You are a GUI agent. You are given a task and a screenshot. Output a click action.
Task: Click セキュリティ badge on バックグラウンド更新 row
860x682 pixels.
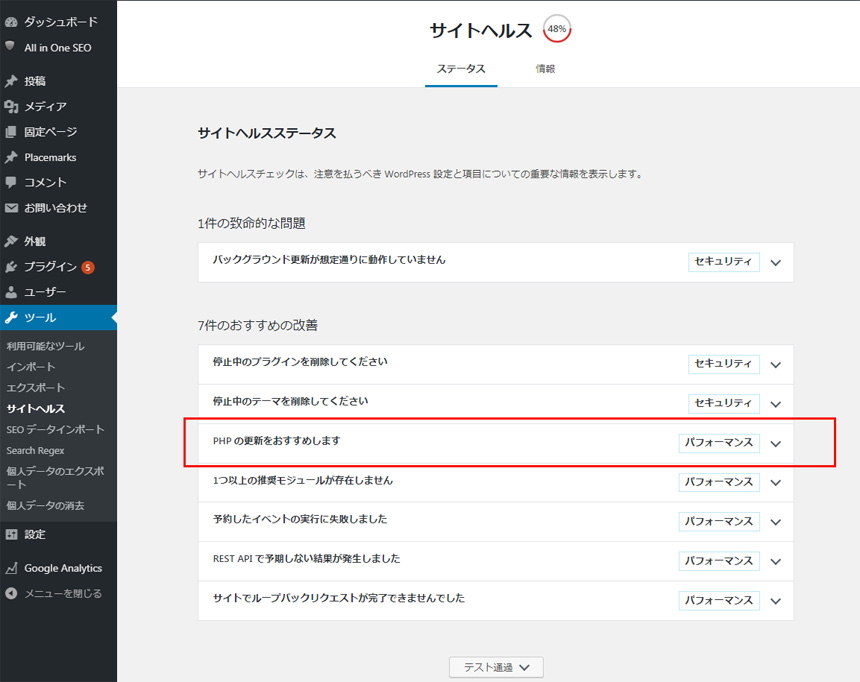click(723, 262)
